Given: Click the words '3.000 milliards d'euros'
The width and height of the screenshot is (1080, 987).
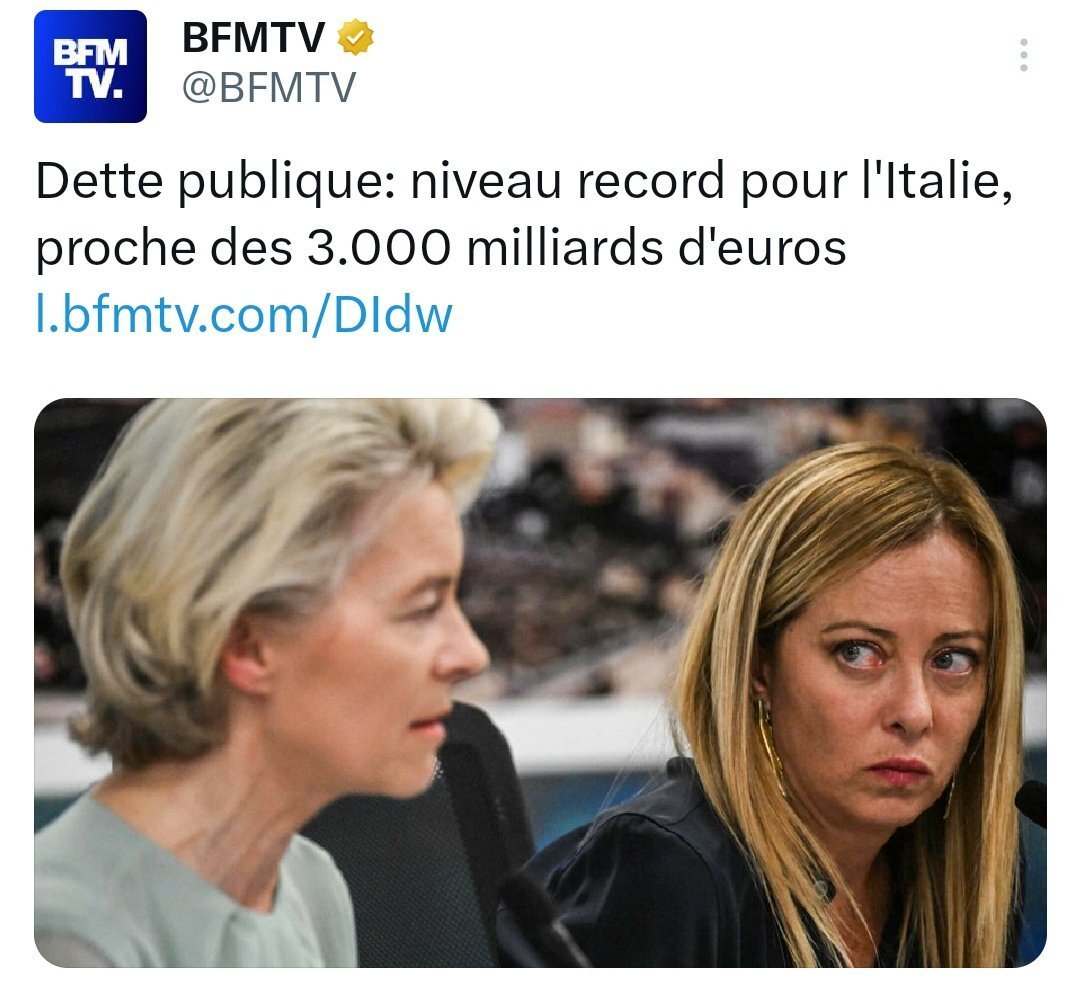Looking at the screenshot, I should [x=577, y=248].
